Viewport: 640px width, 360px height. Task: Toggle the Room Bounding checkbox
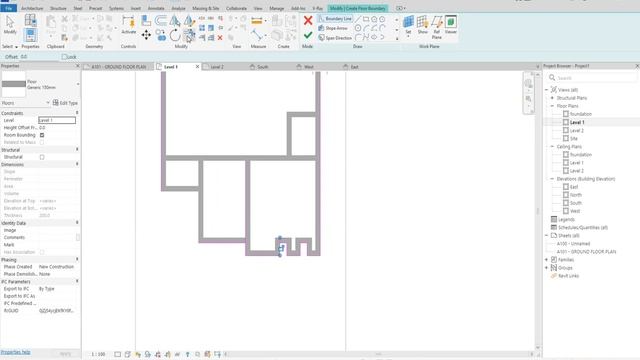[42, 135]
